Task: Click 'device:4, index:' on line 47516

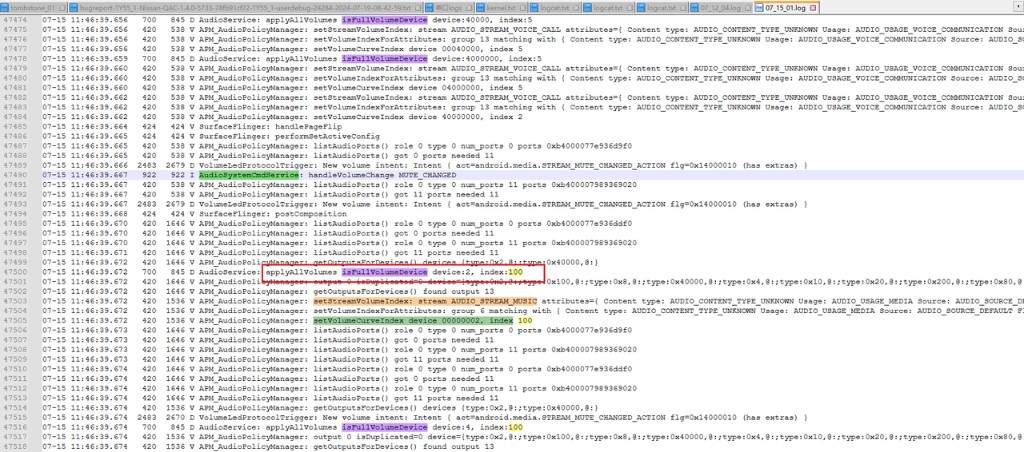Action: tap(470, 427)
